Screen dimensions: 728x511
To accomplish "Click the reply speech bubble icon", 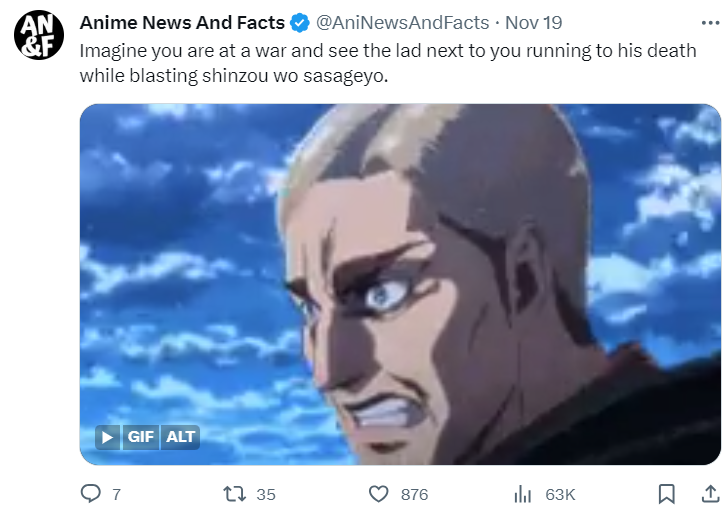I will coord(91,494).
